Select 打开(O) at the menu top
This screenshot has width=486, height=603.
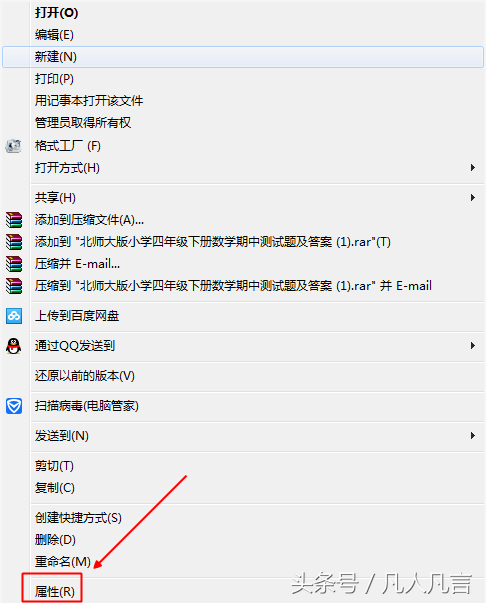(57, 13)
